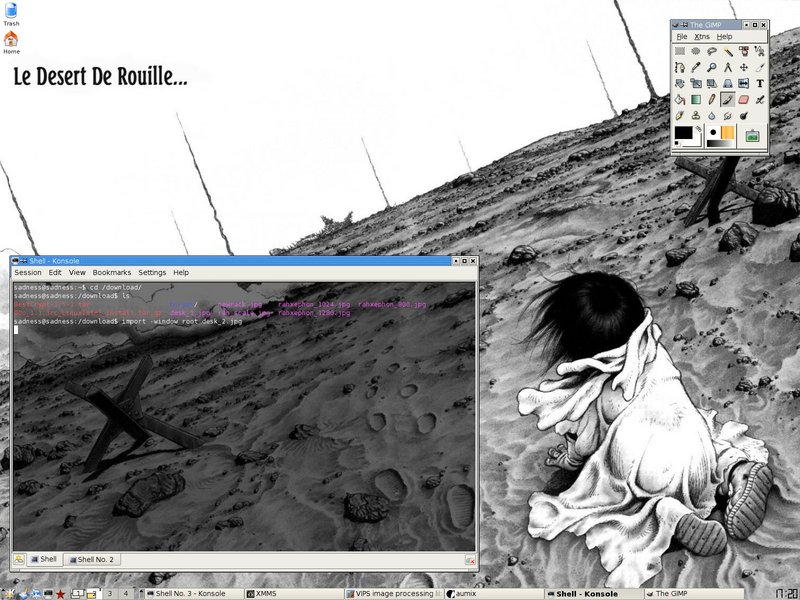Choose the Eraser tool in GIMP
Screen dimensions: 800x600
tap(744, 99)
